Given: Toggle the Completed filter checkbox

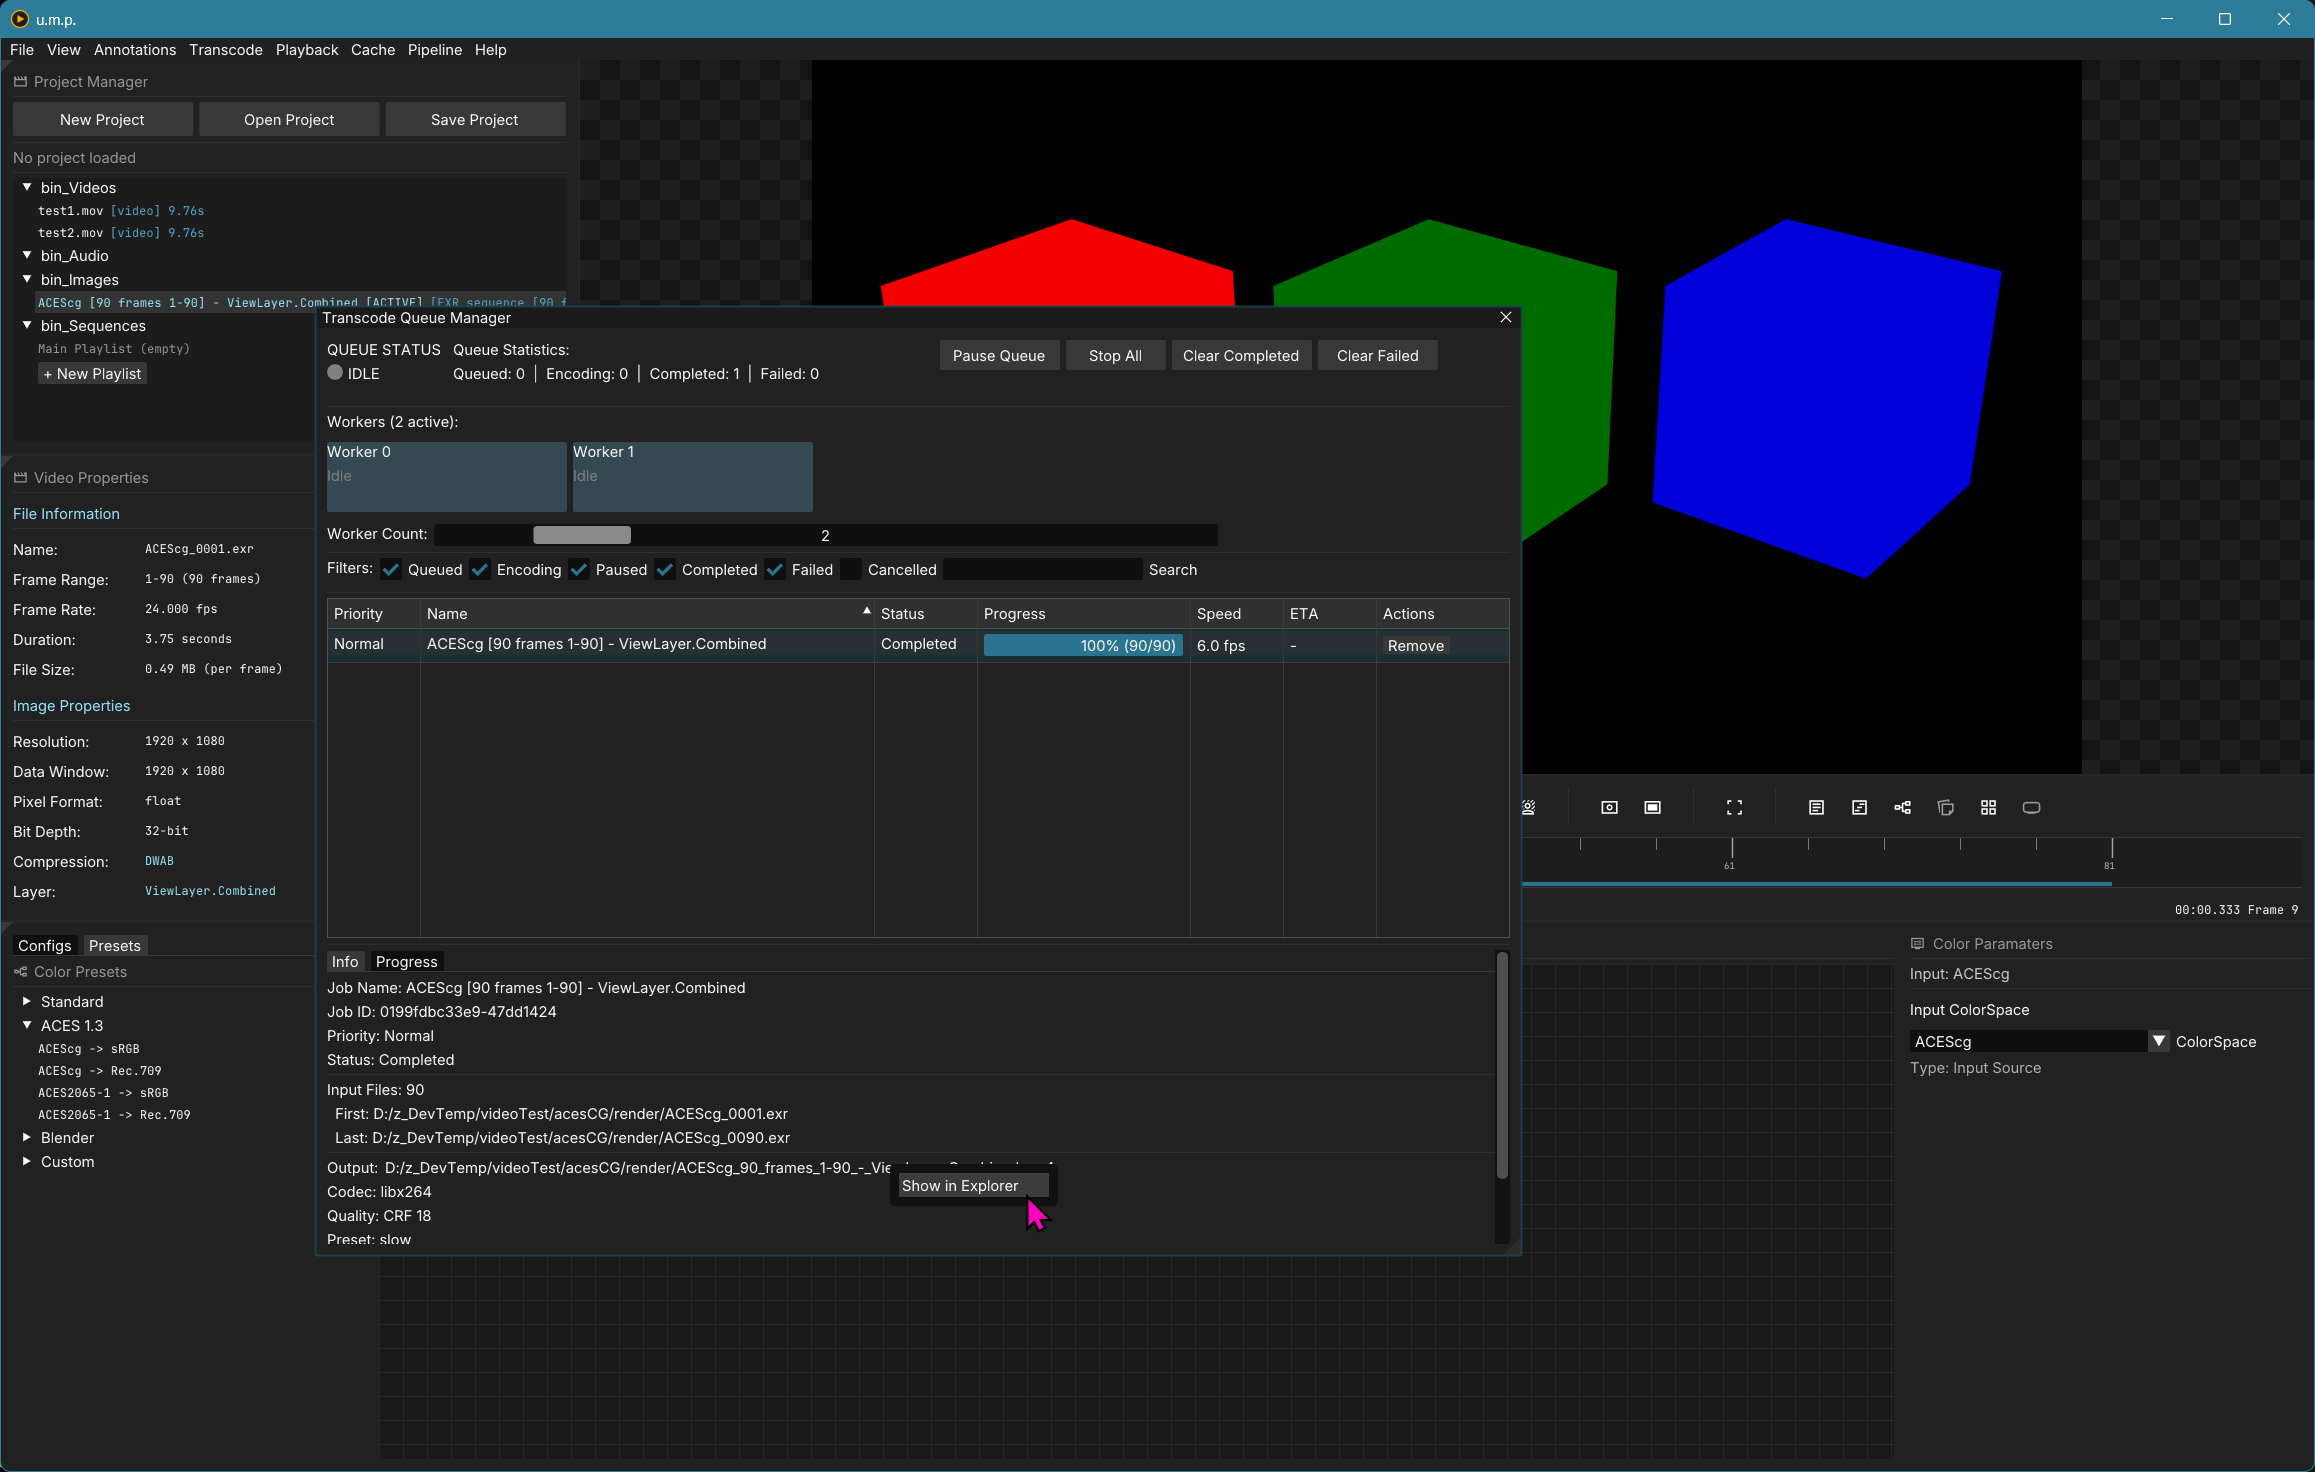Looking at the screenshot, I should point(665,570).
